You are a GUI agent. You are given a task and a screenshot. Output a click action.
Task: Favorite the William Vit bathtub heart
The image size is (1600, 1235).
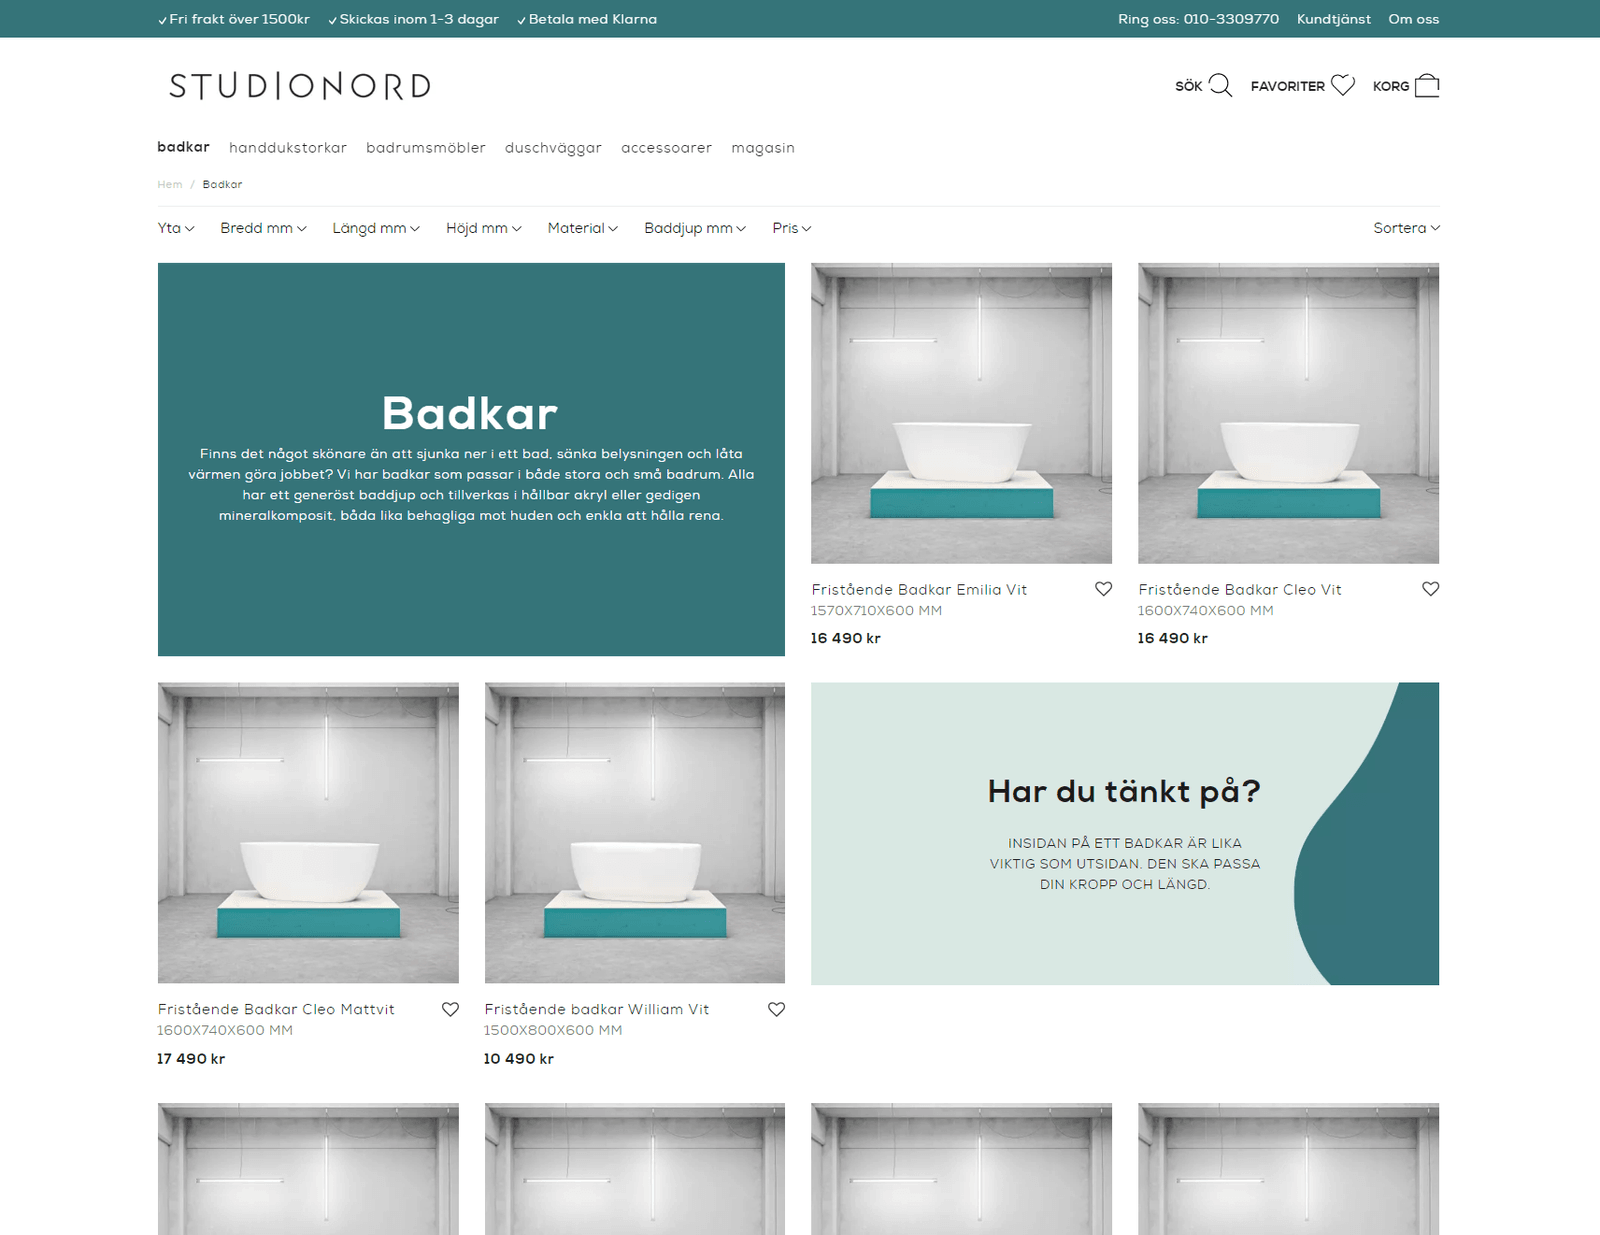pyautogui.click(x=776, y=1009)
